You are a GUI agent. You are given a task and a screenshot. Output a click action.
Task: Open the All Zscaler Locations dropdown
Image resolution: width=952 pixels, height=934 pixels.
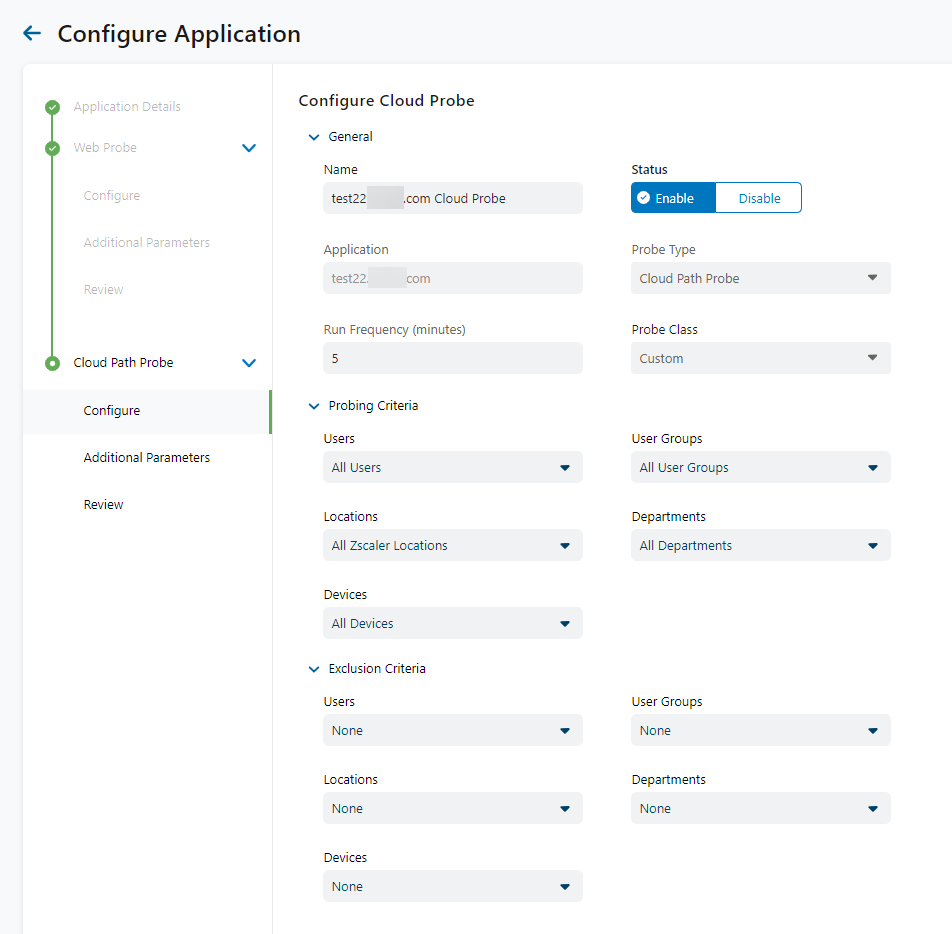[x=453, y=545]
